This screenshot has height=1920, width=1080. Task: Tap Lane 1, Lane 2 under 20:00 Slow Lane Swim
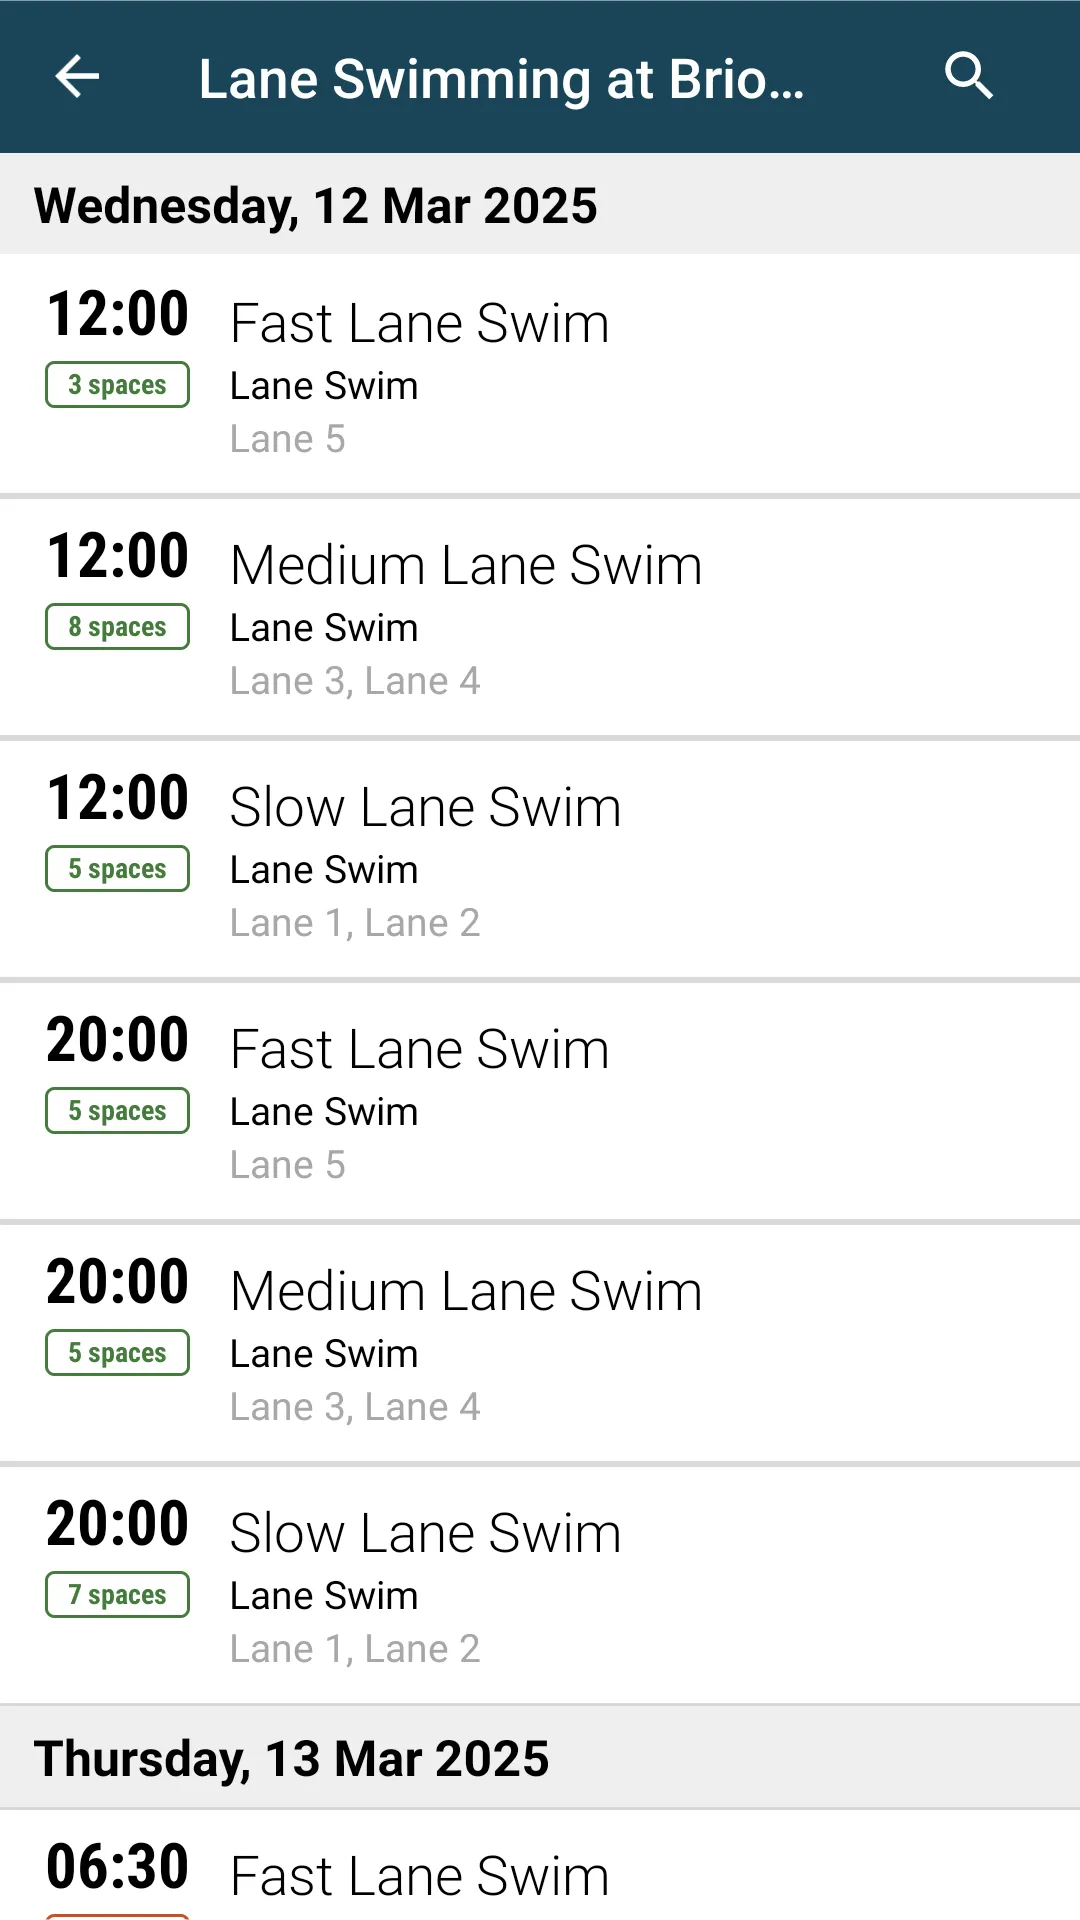pyautogui.click(x=355, y=1648)
